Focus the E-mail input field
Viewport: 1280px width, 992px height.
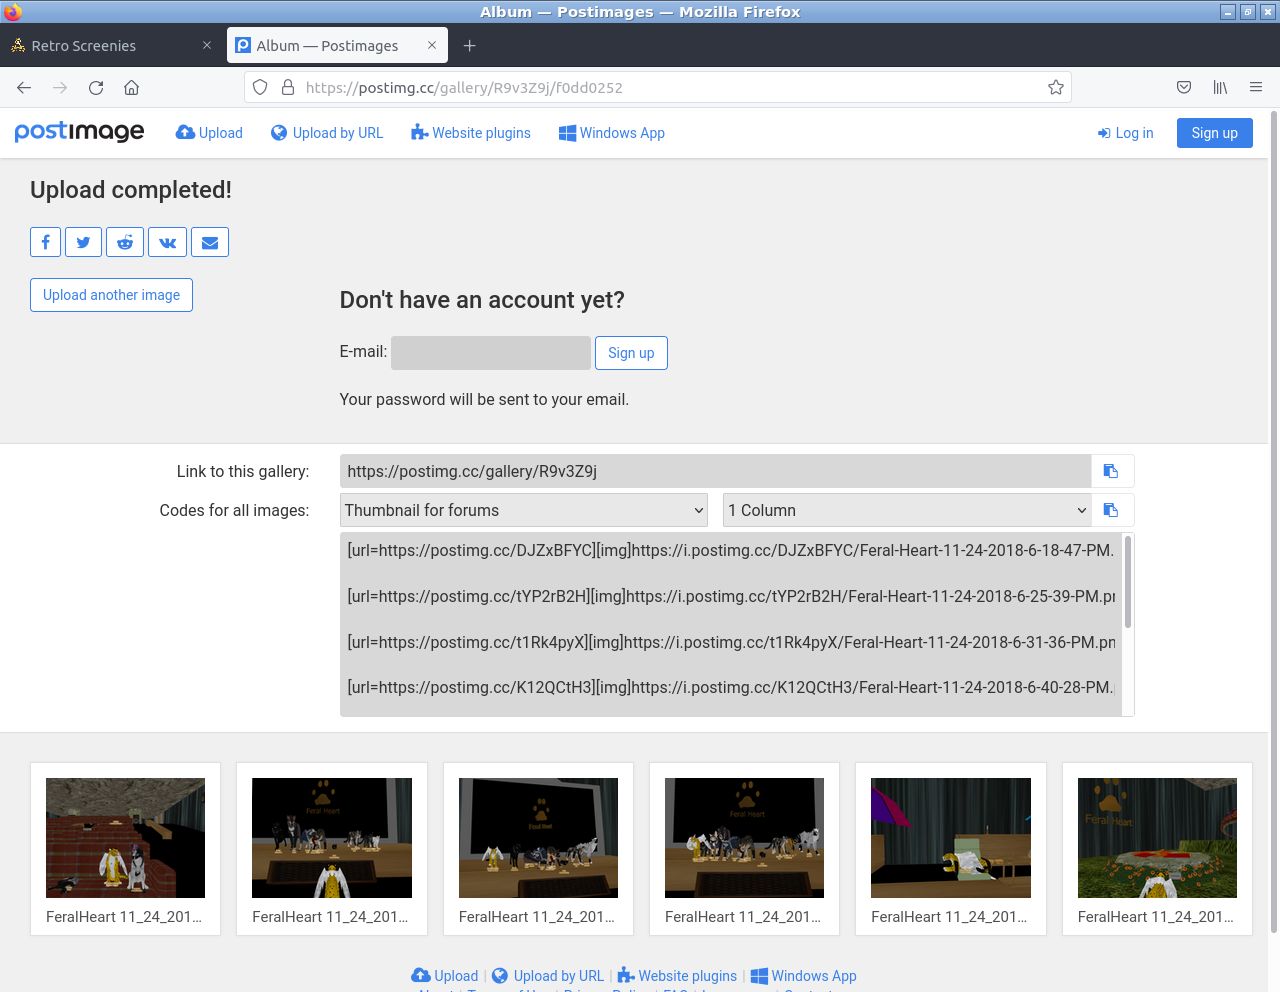pyautogui.click(x=491, y=353)
